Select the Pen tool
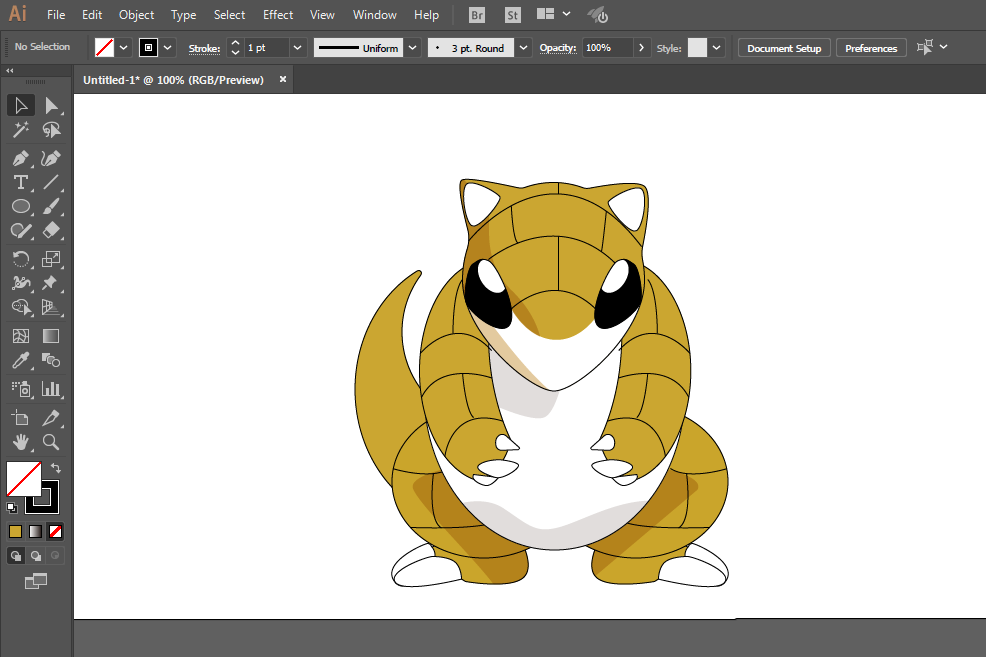 coord(20,158)
